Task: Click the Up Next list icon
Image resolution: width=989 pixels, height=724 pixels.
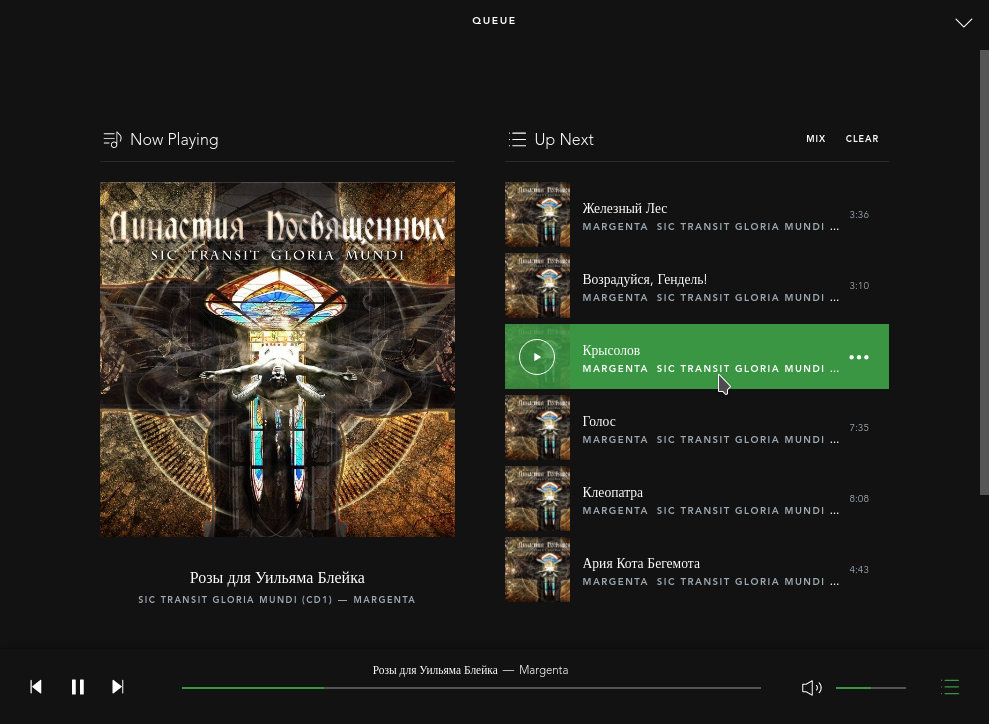Action: coord(517,139)
